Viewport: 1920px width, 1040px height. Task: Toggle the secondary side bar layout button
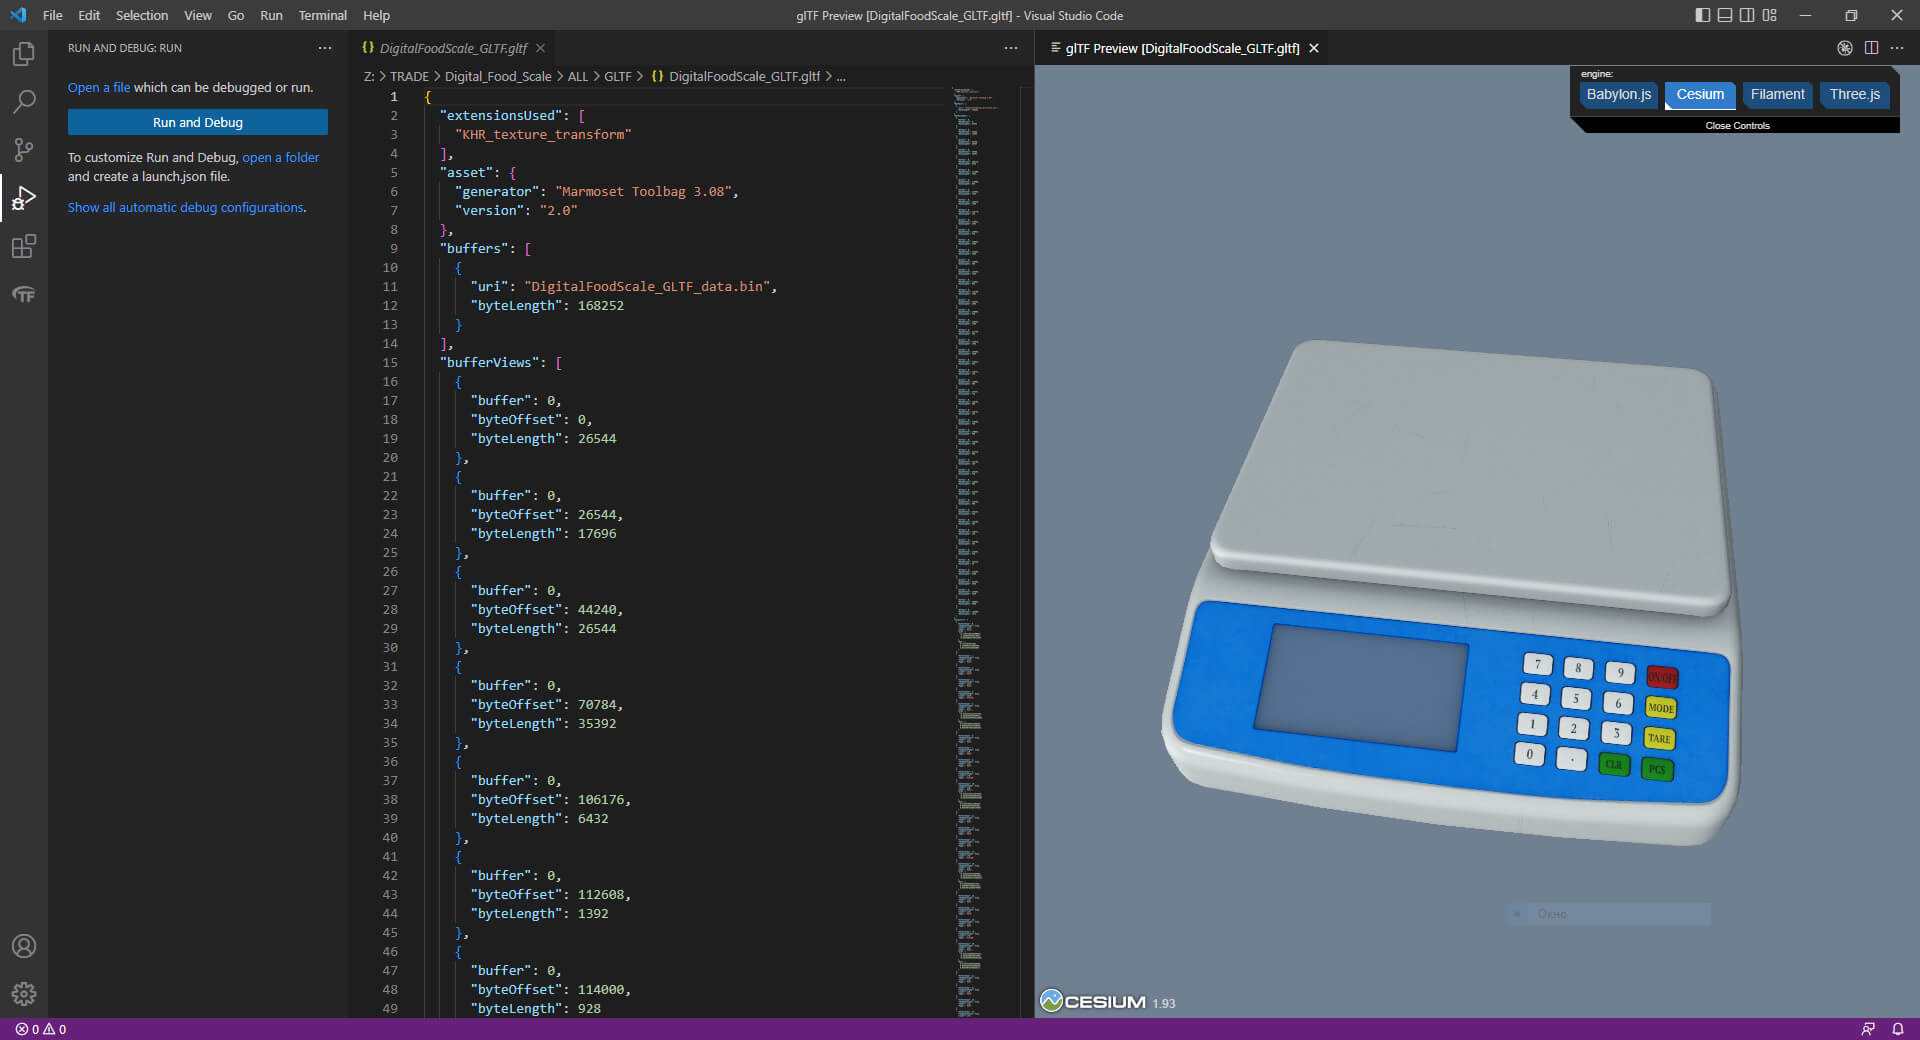(x=1747, y=15)
